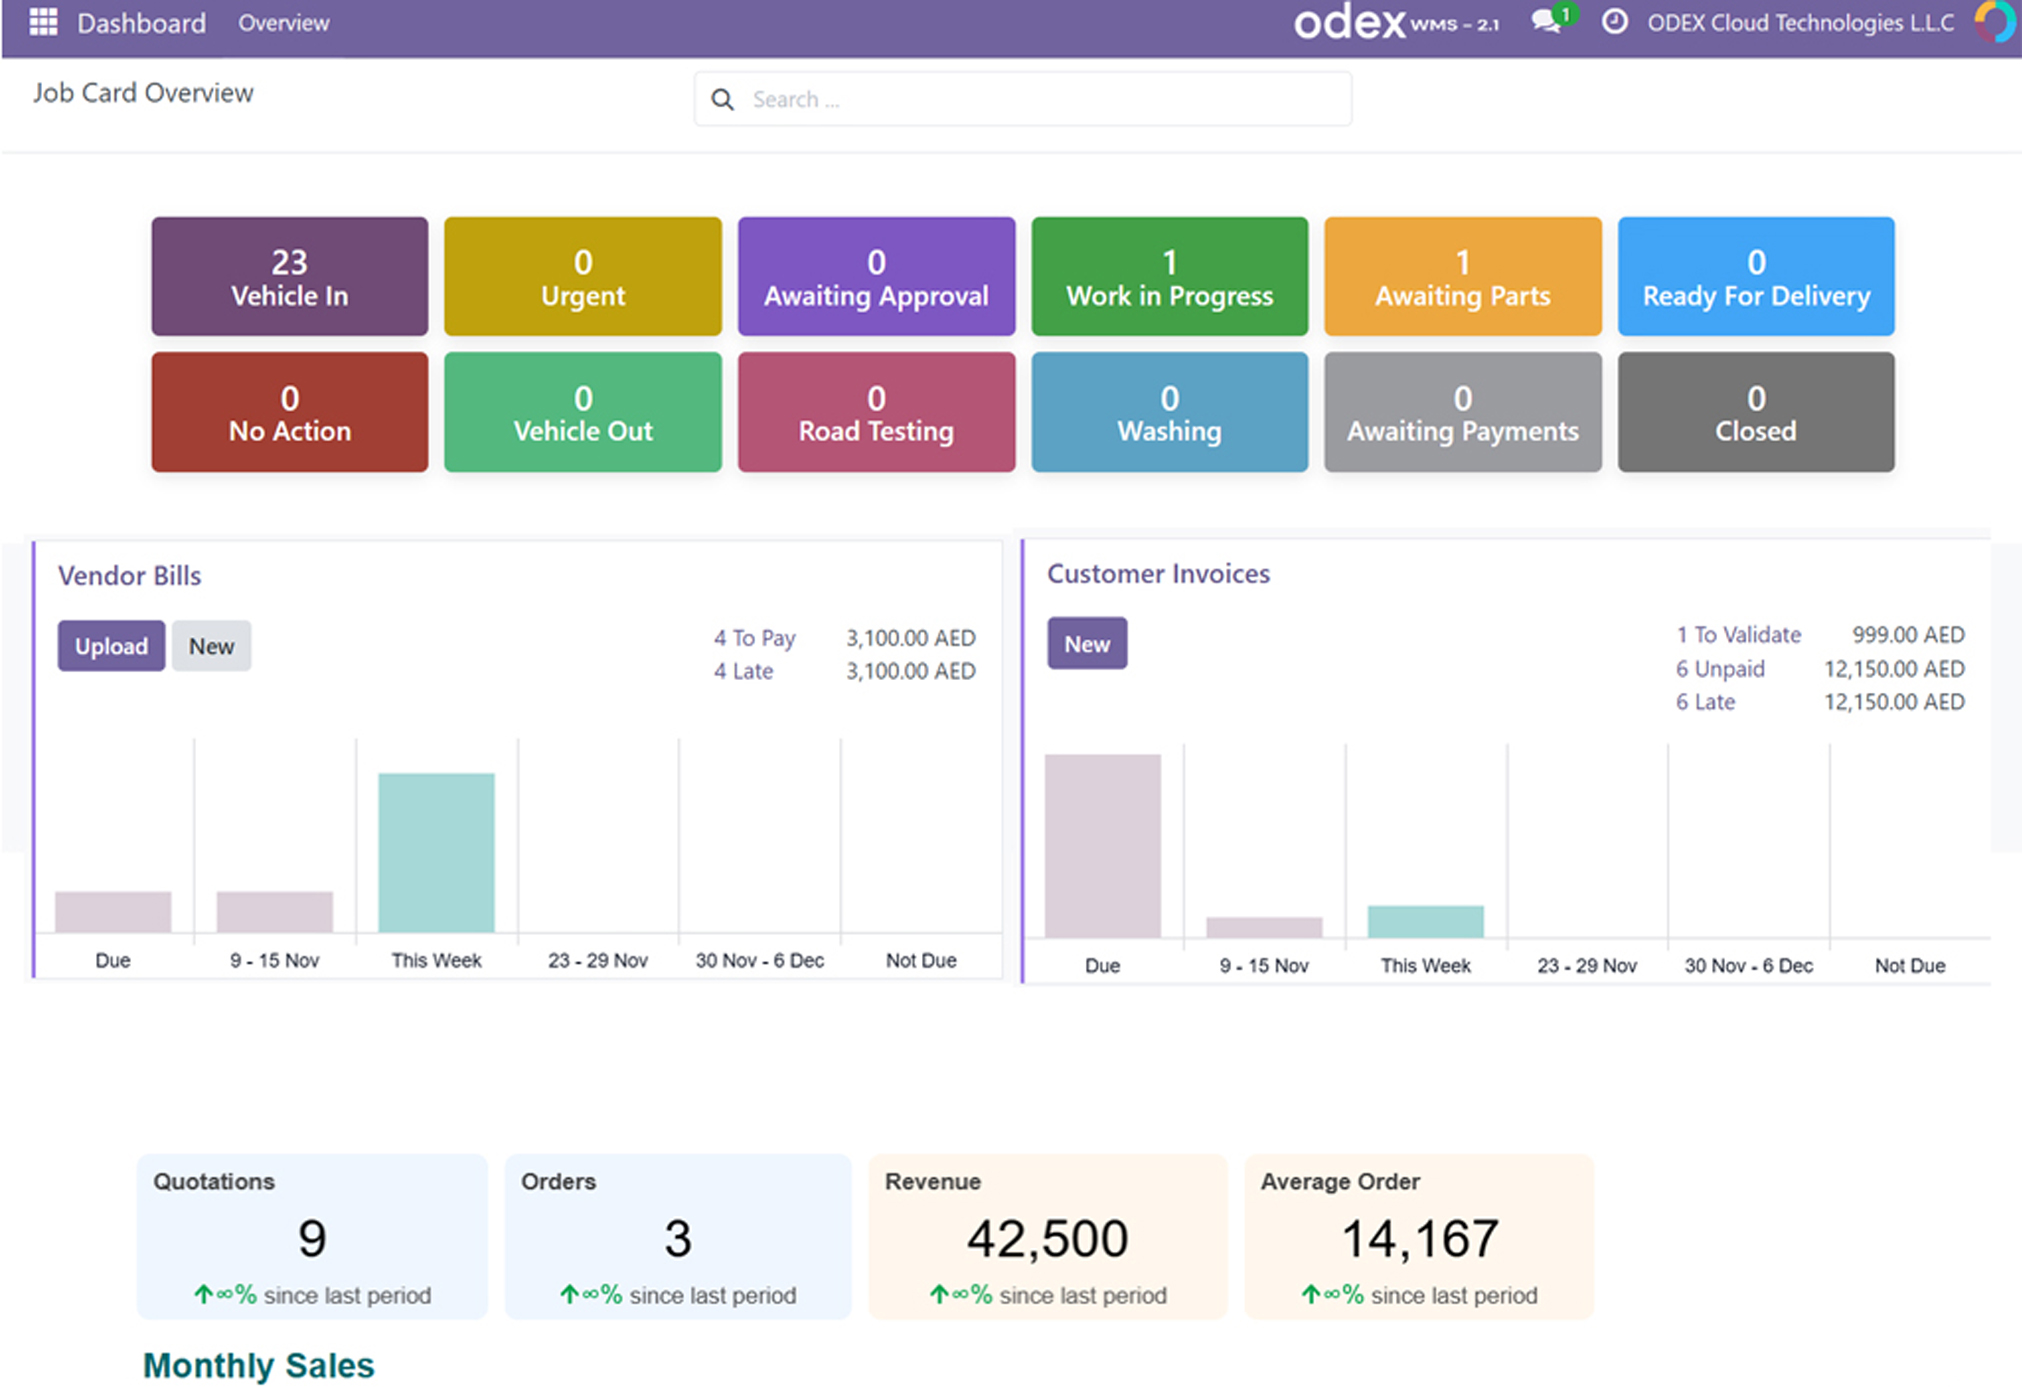Switch to the Overview tab
This screenshot has width=2022, height=1387.
(283, 22)
